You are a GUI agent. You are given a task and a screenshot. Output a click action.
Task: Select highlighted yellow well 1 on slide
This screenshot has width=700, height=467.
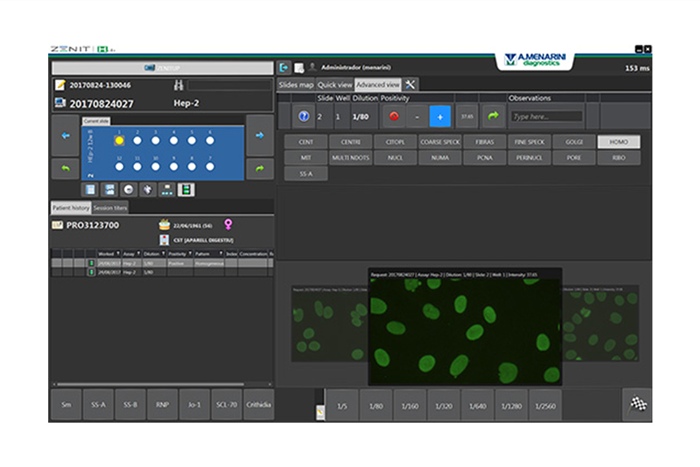click(x=119, y=141)
